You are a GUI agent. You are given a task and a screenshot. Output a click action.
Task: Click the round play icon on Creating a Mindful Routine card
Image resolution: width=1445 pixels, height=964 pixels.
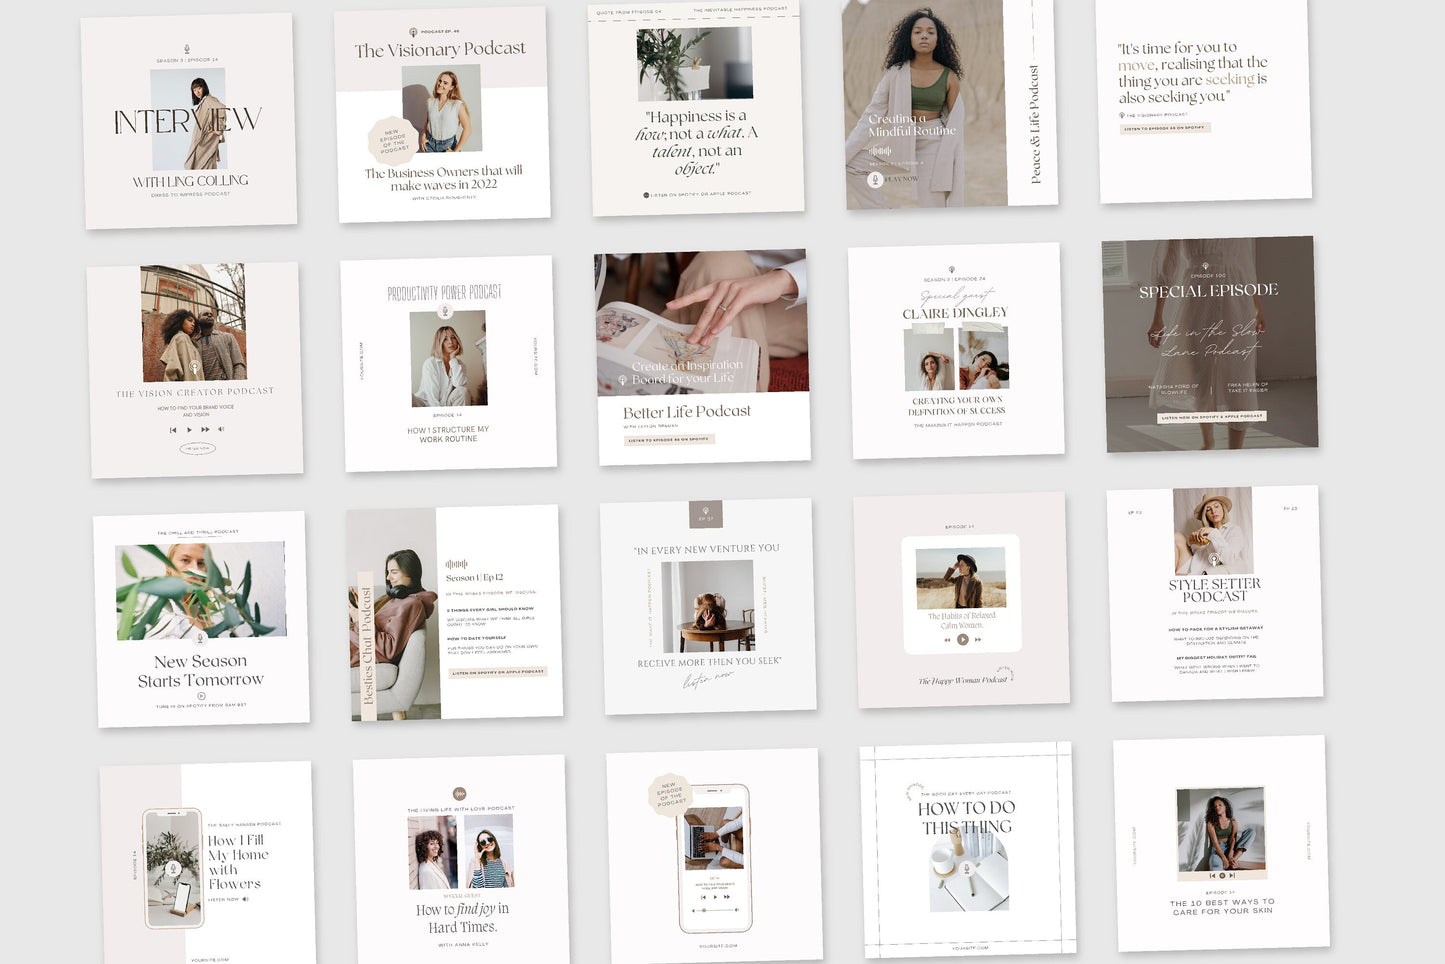click(875, 180)
